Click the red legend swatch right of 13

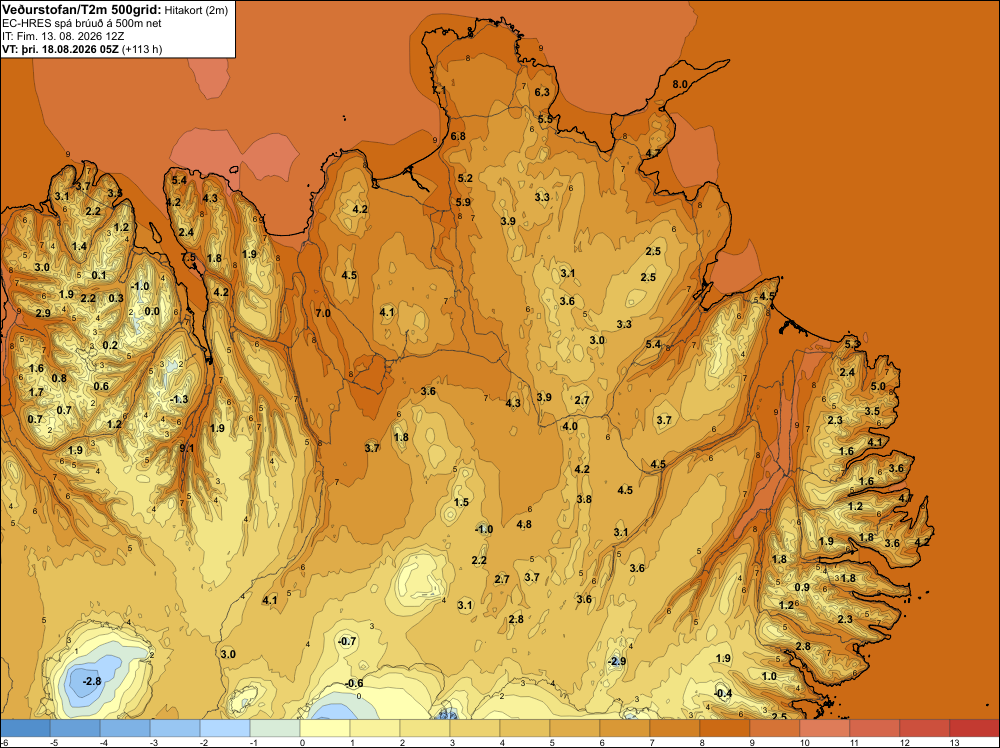click(x=974, y=728)
